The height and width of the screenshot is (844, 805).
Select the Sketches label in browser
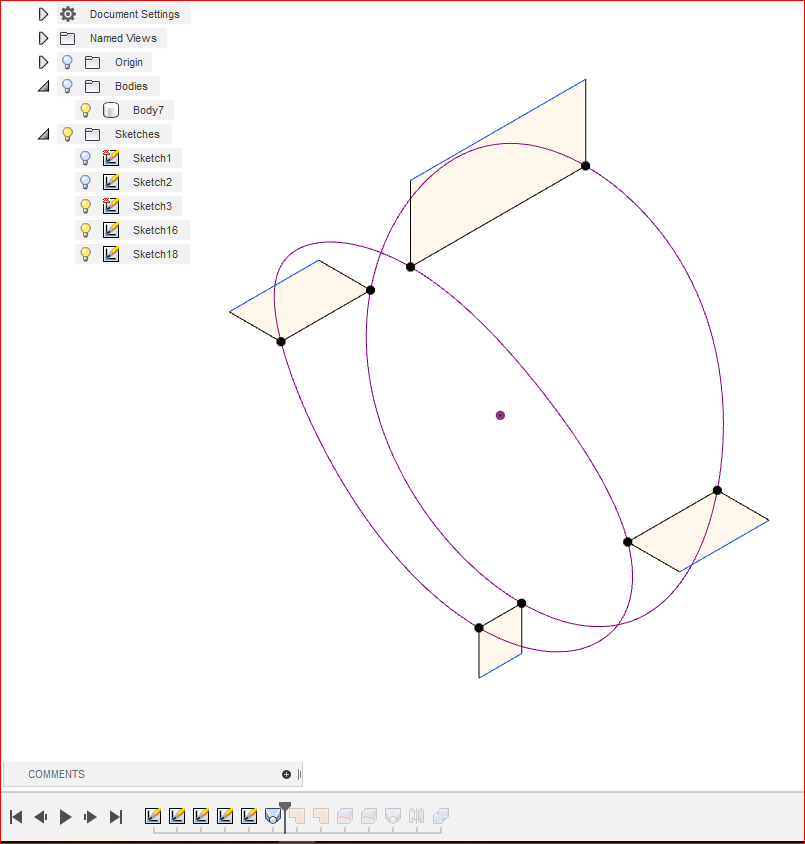pos(137,134)
